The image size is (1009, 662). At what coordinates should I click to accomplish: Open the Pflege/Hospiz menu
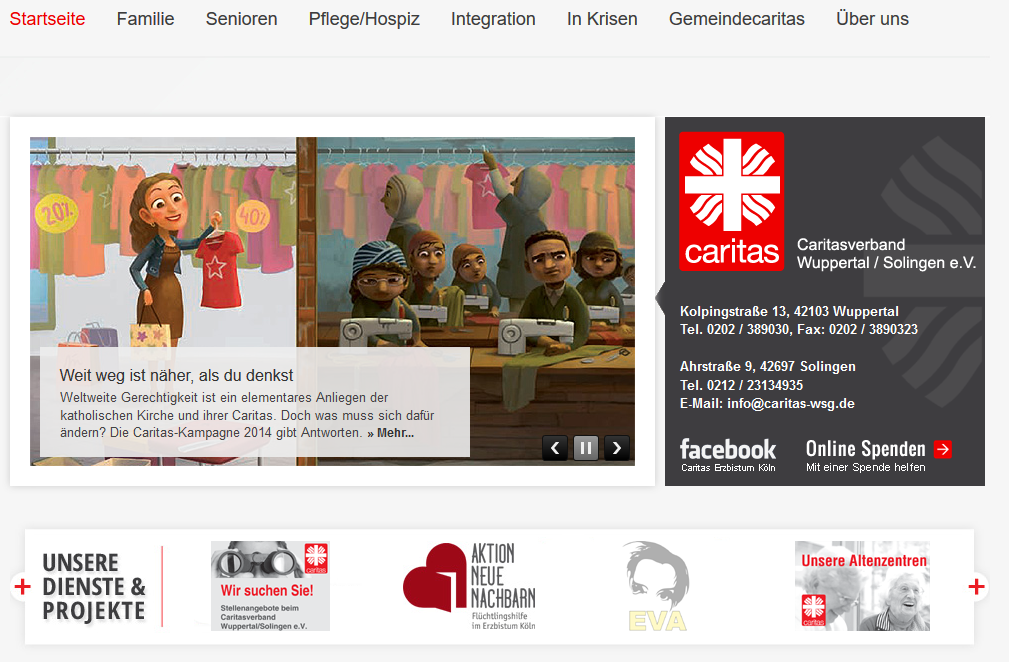(364, 19)
